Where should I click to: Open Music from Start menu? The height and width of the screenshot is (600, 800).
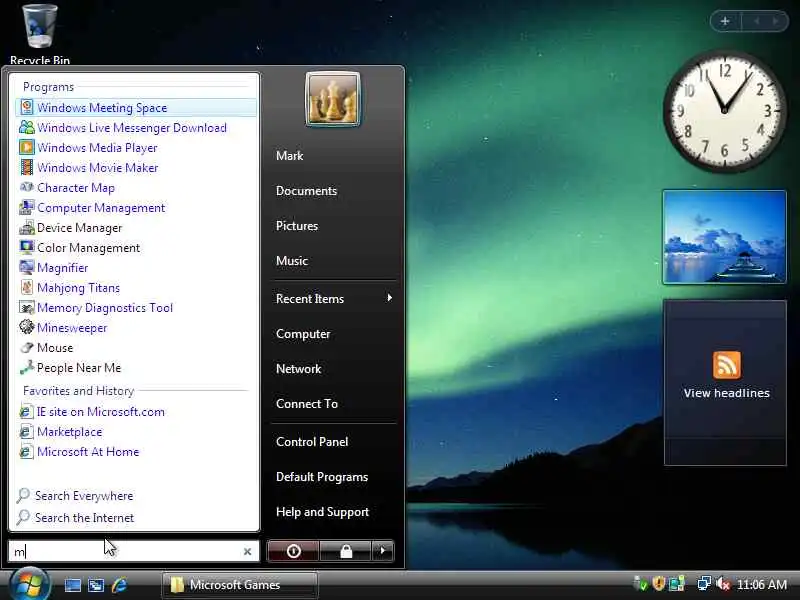click(292, 261)
